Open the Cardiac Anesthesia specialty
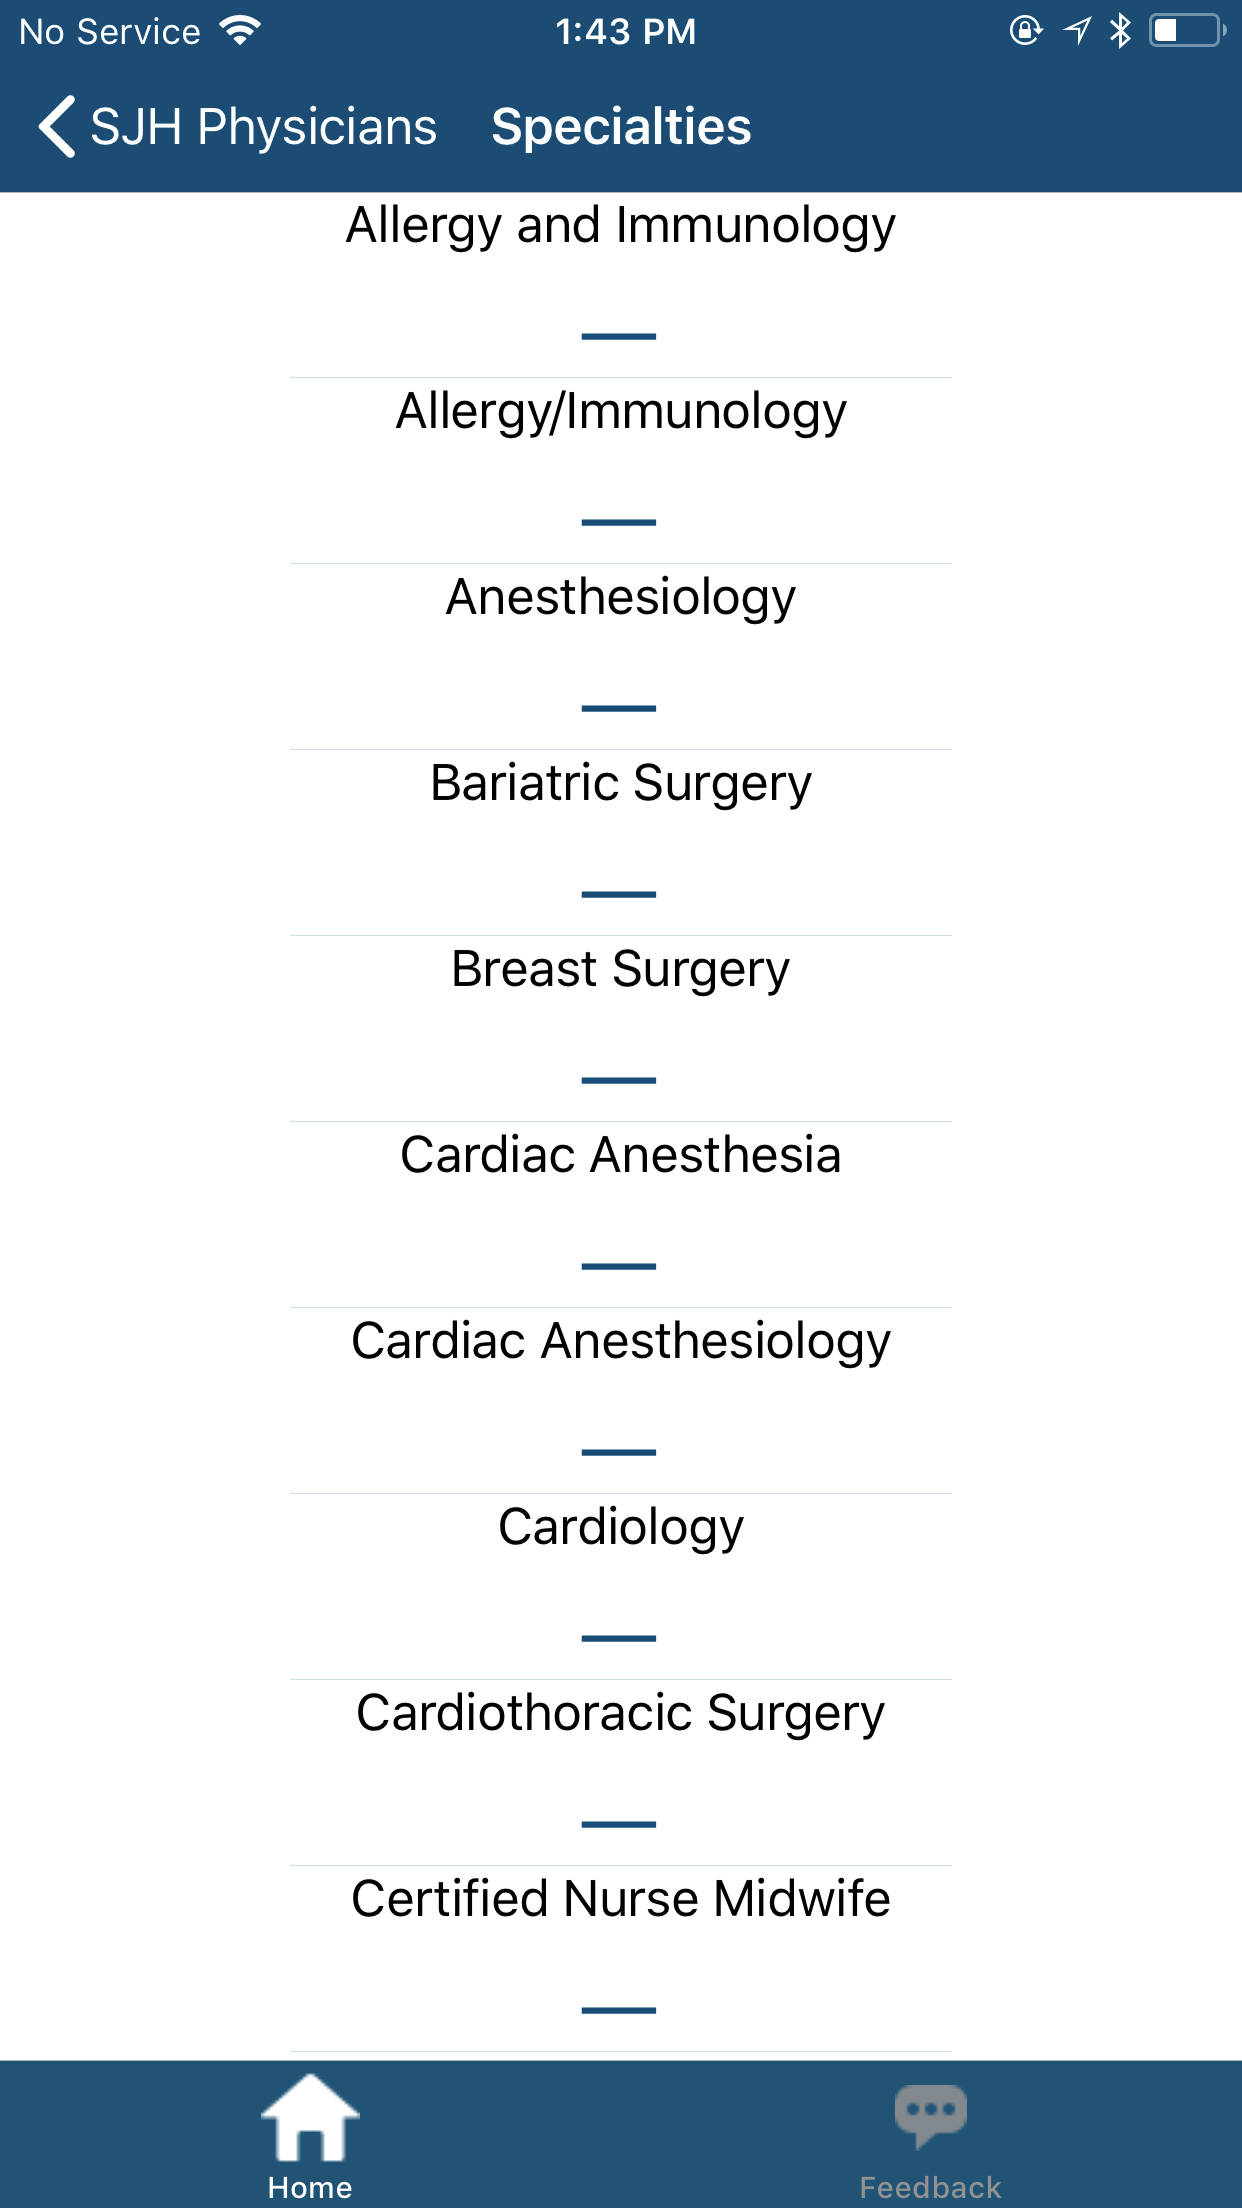Screen dimensions: 1242x2208 coord(620,1156)
